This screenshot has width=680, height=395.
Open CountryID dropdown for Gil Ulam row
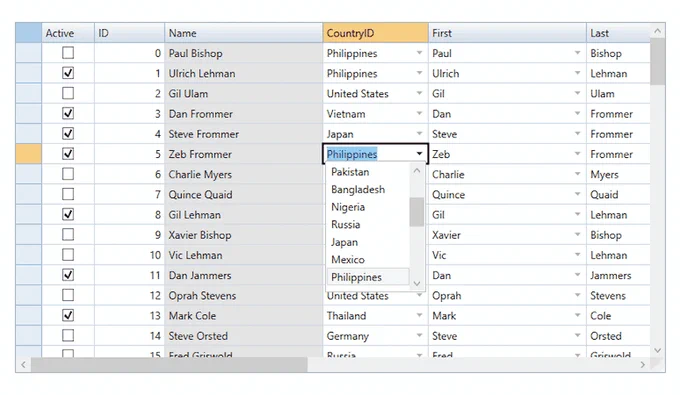[x=419, y=93]
